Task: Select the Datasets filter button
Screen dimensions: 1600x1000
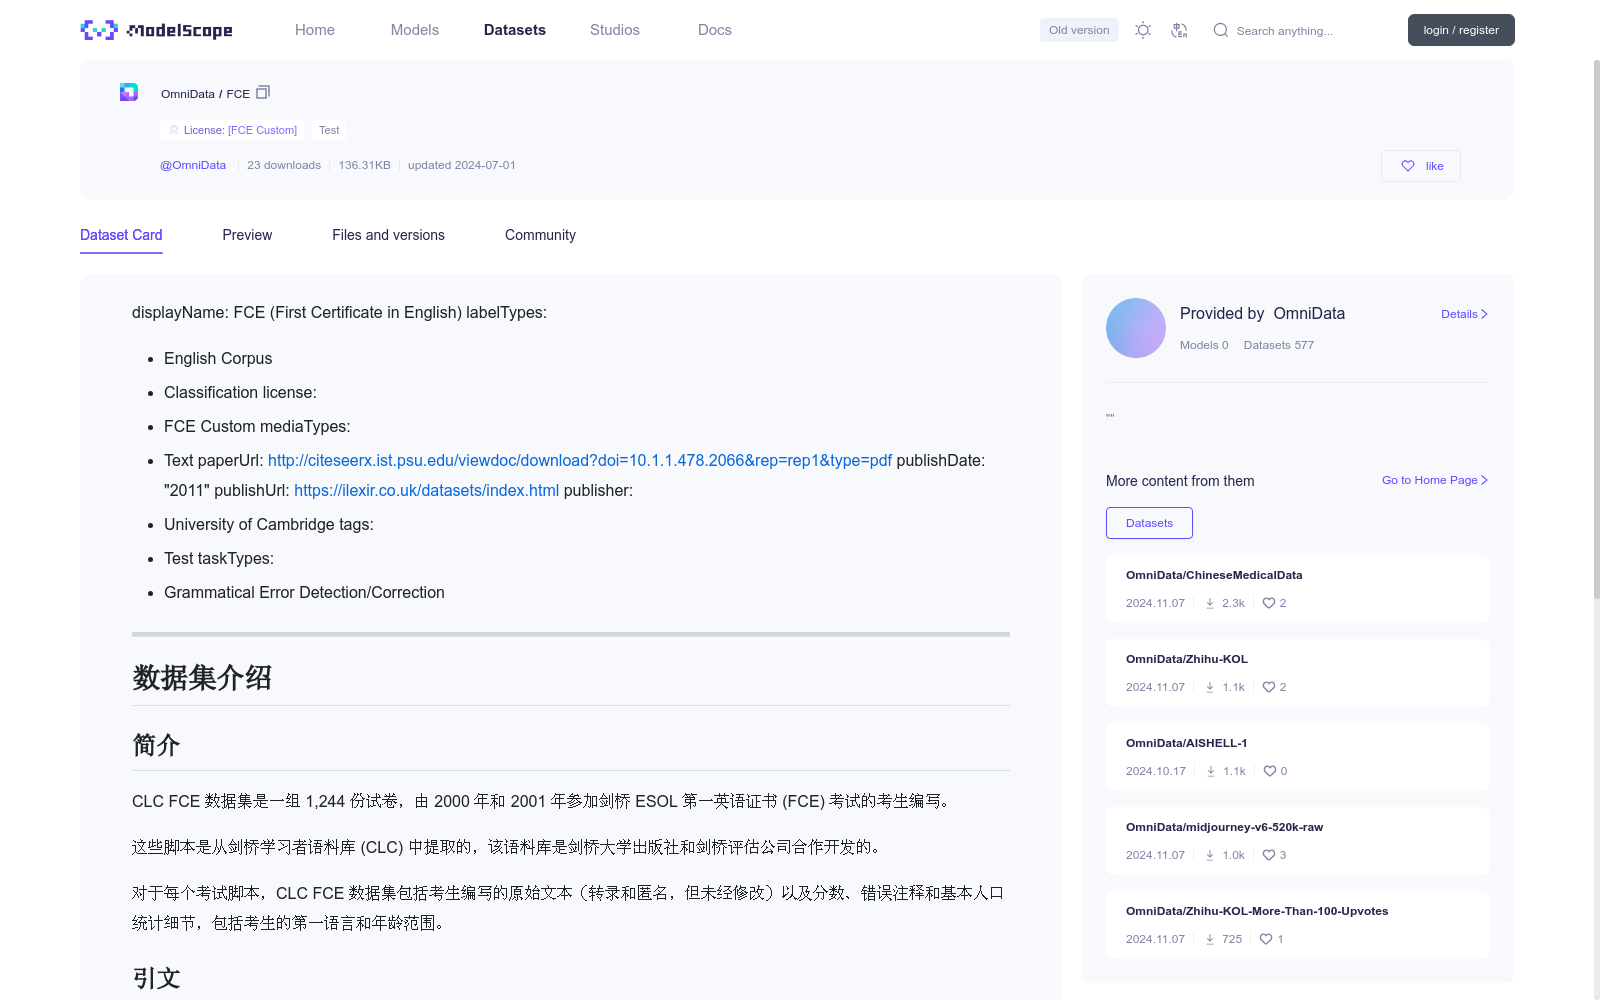Action: [1149, 523]
